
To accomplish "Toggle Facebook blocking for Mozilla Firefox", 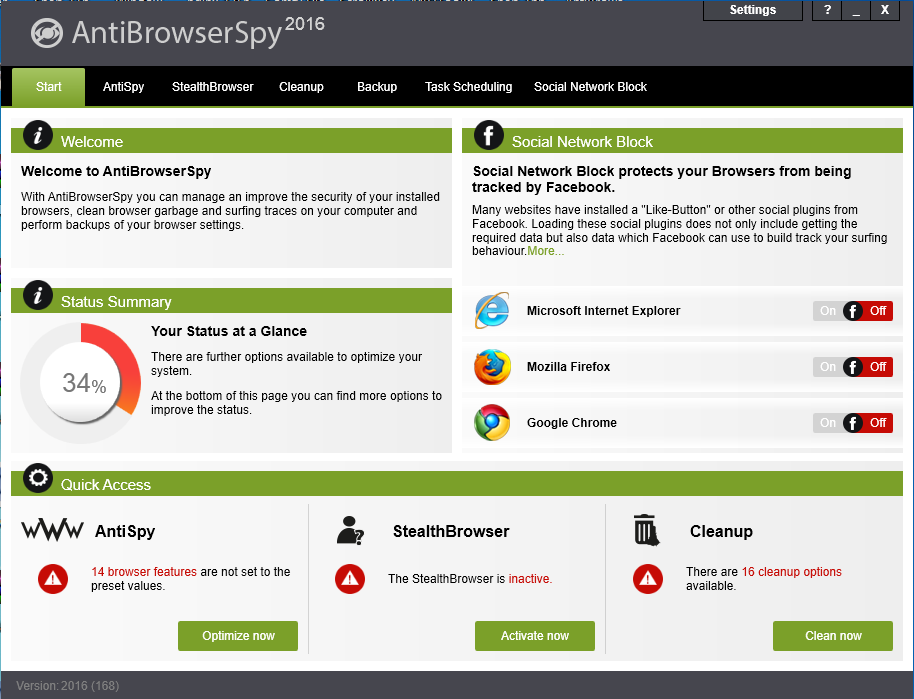I will [x=852, y=367].
